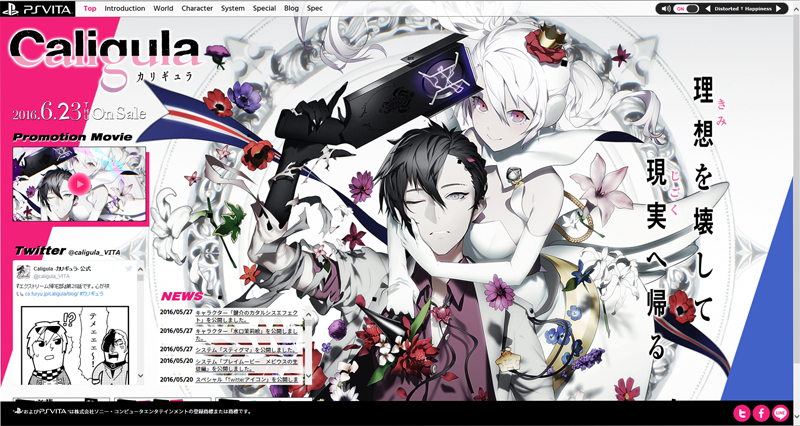Click the Promotion Movie thumbnail image
800x426 pixels.
pyautogui.click(x=79, y=184)
